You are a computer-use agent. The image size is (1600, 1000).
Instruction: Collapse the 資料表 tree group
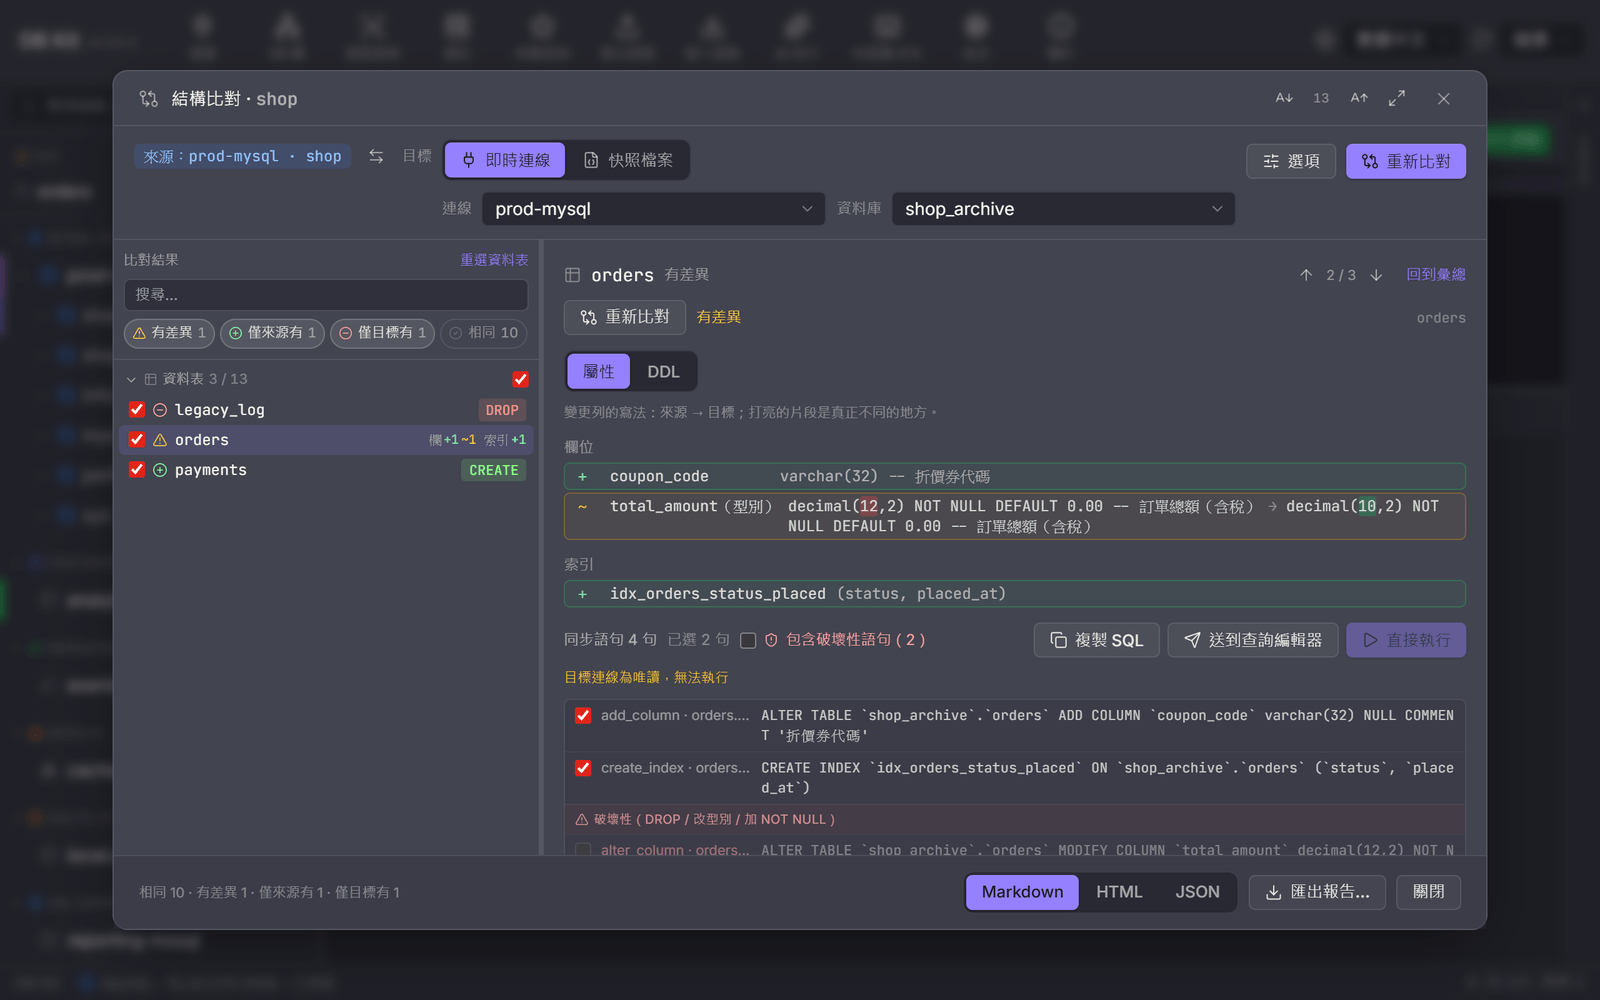click(131, 379)
